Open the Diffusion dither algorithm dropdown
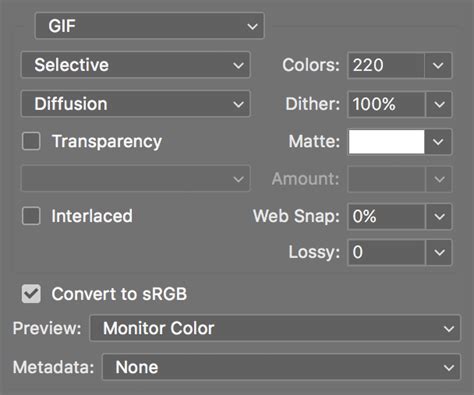The height and width of the screenshot is (395, 474). [136, 104]
